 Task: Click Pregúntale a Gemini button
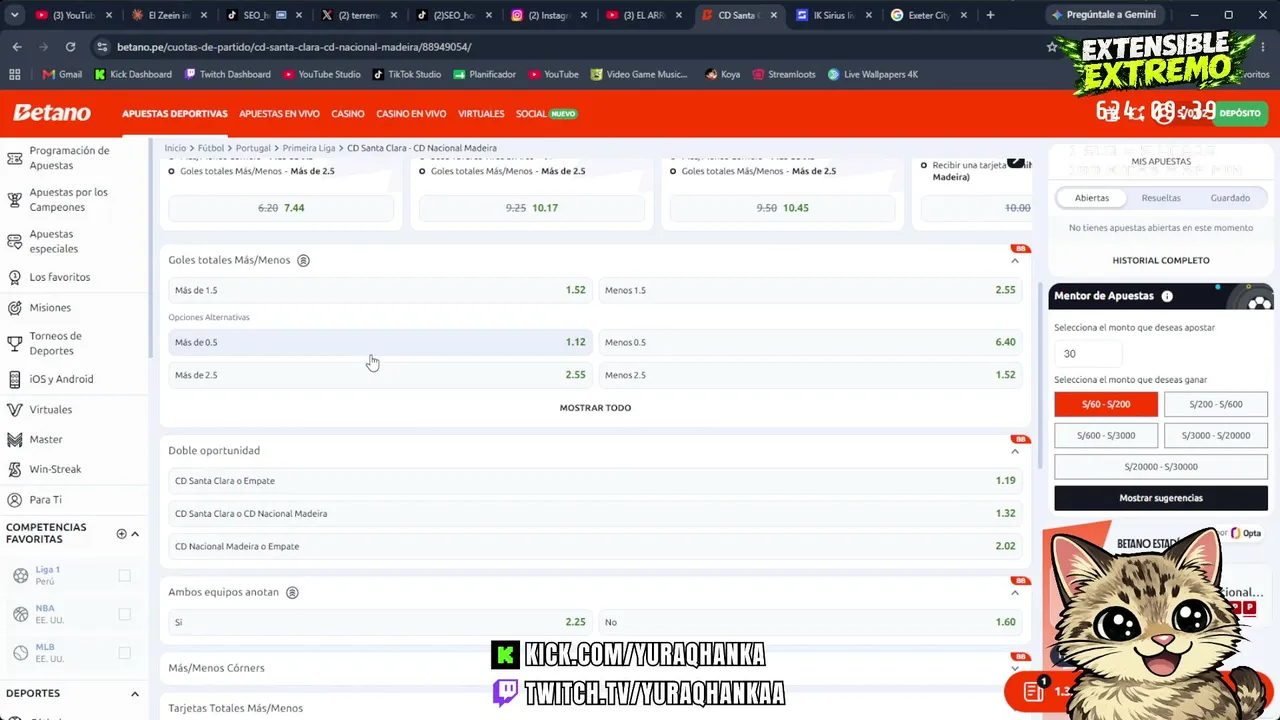[x=1103, y=15]
